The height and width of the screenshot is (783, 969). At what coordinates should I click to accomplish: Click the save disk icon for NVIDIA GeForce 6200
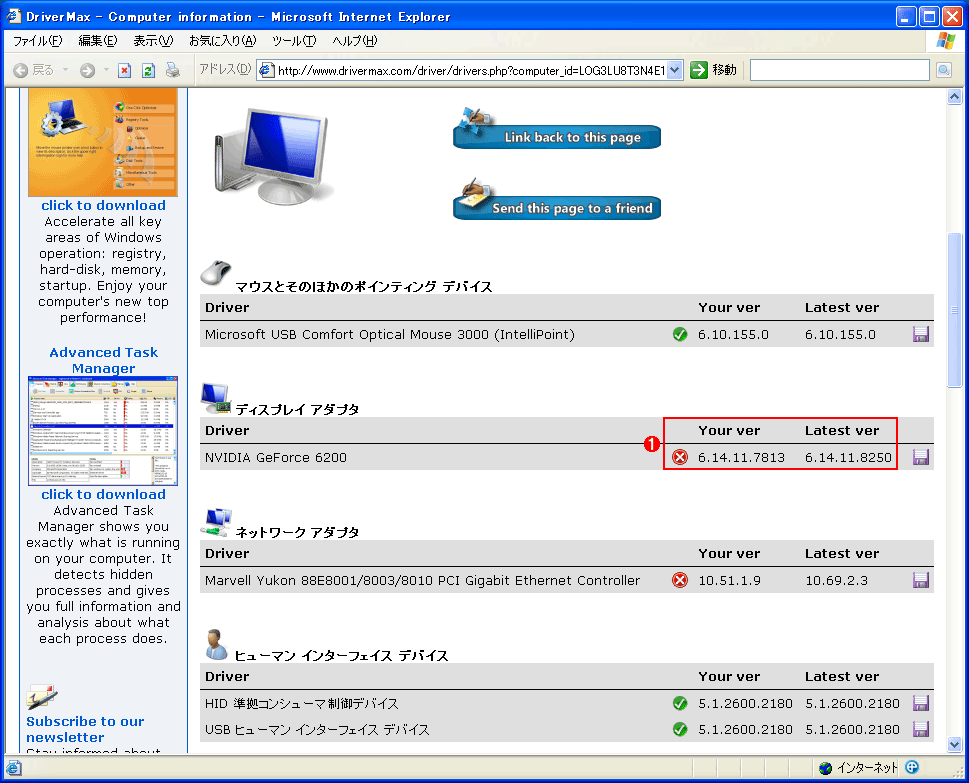point(921,457)
